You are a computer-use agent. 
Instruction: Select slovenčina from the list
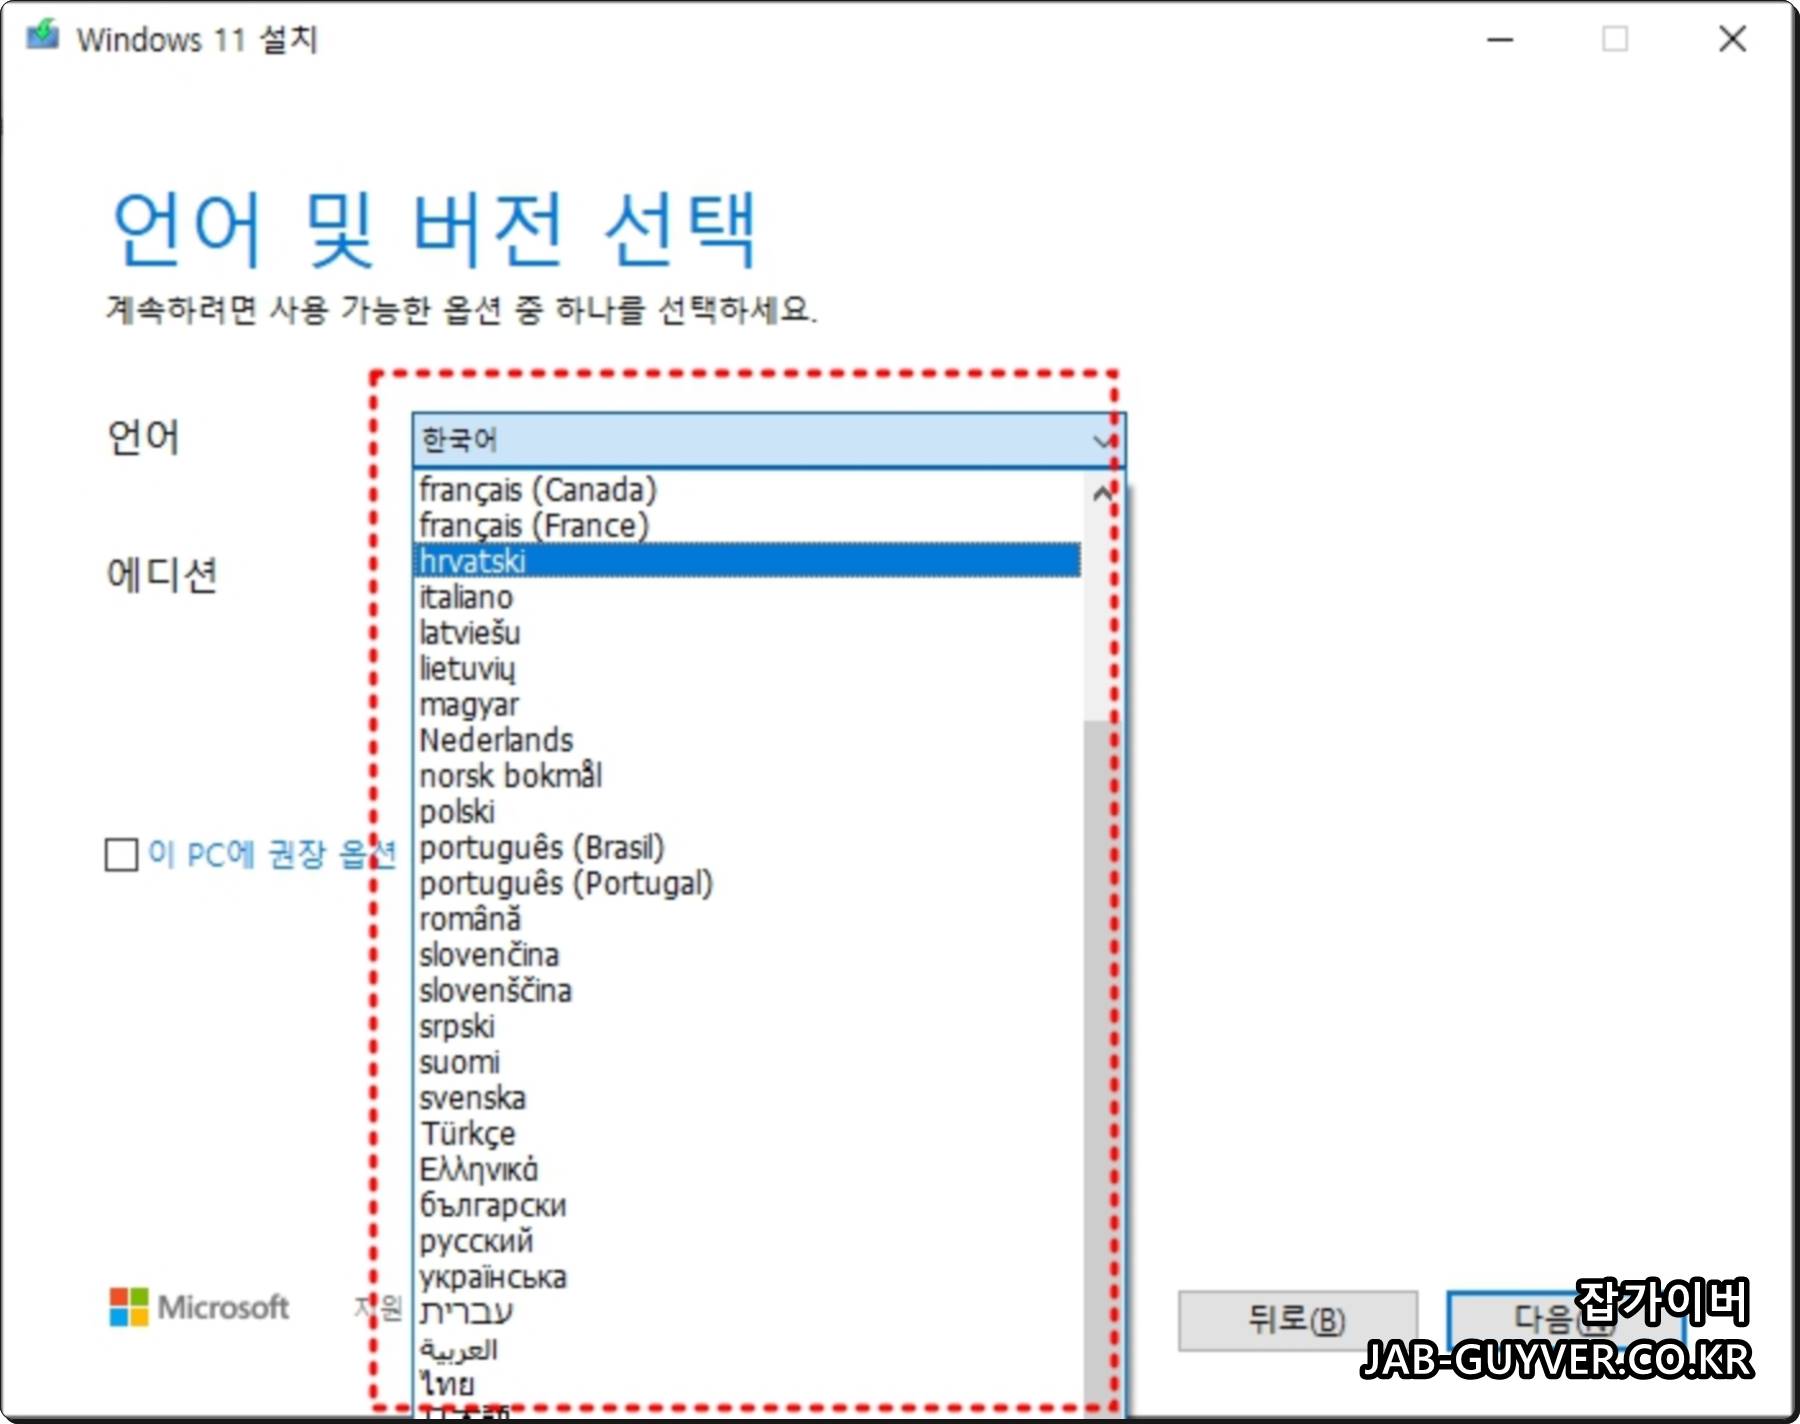(747, 955)
